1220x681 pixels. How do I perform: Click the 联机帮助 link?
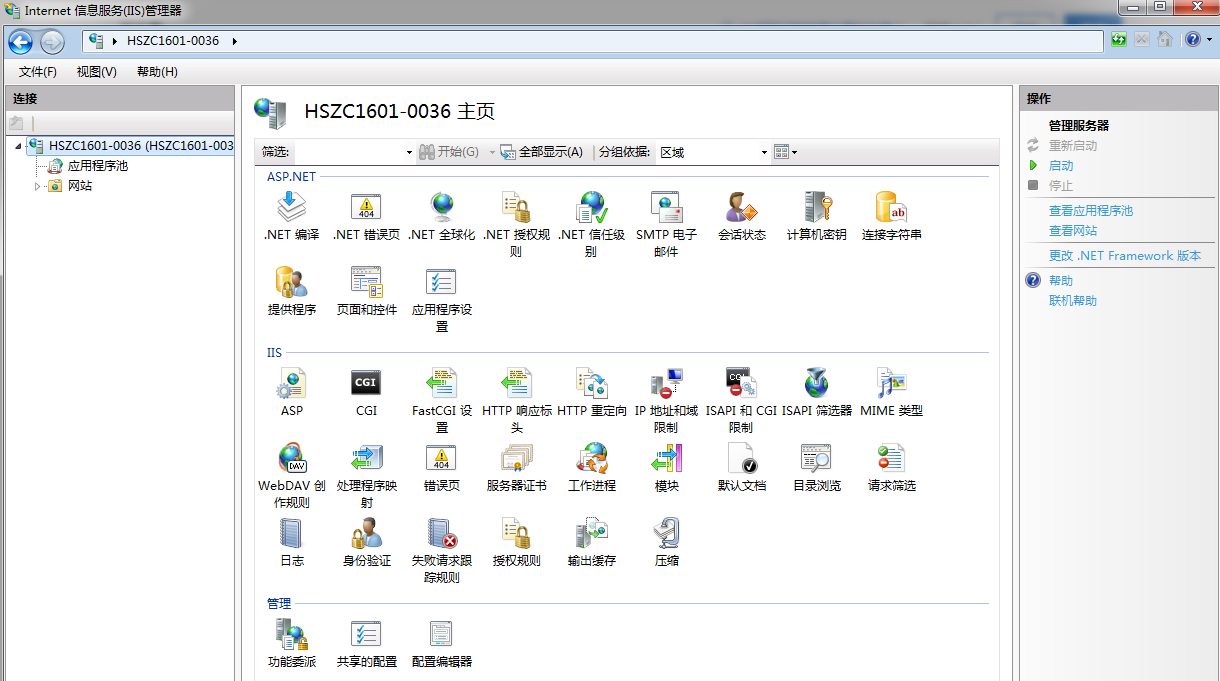(x=1073, y=301)
